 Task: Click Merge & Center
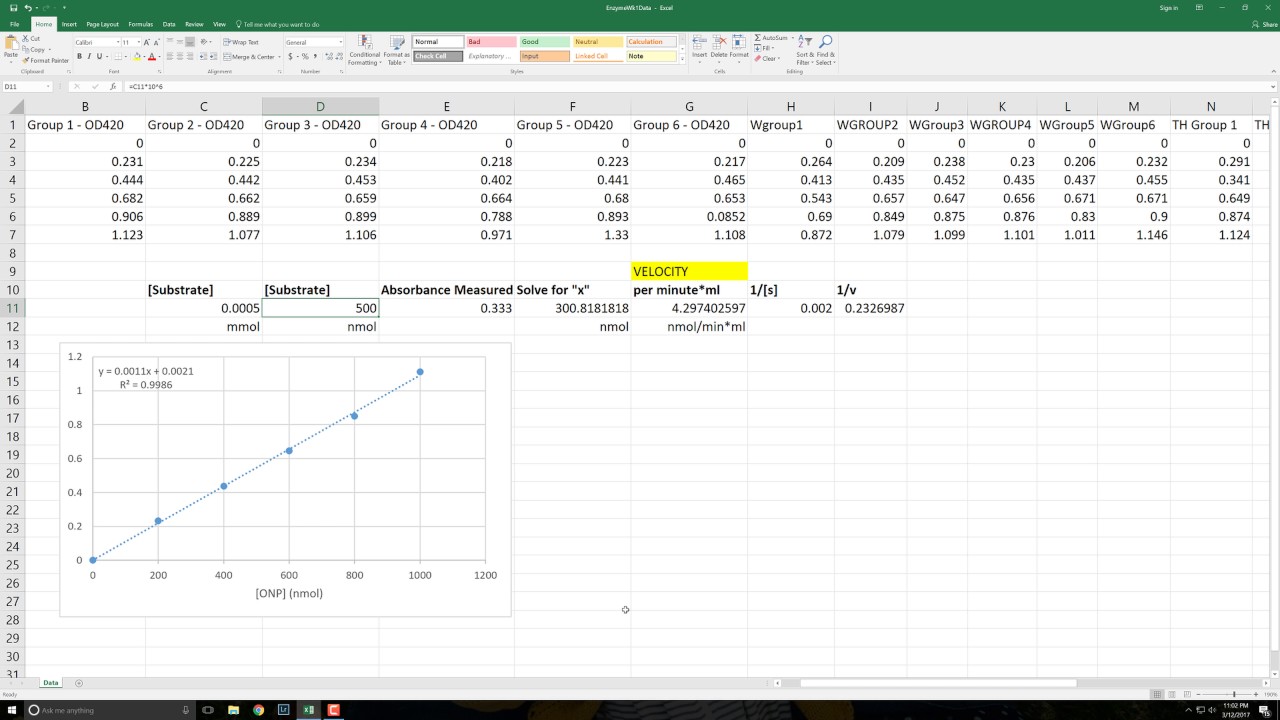pos(248,57)
